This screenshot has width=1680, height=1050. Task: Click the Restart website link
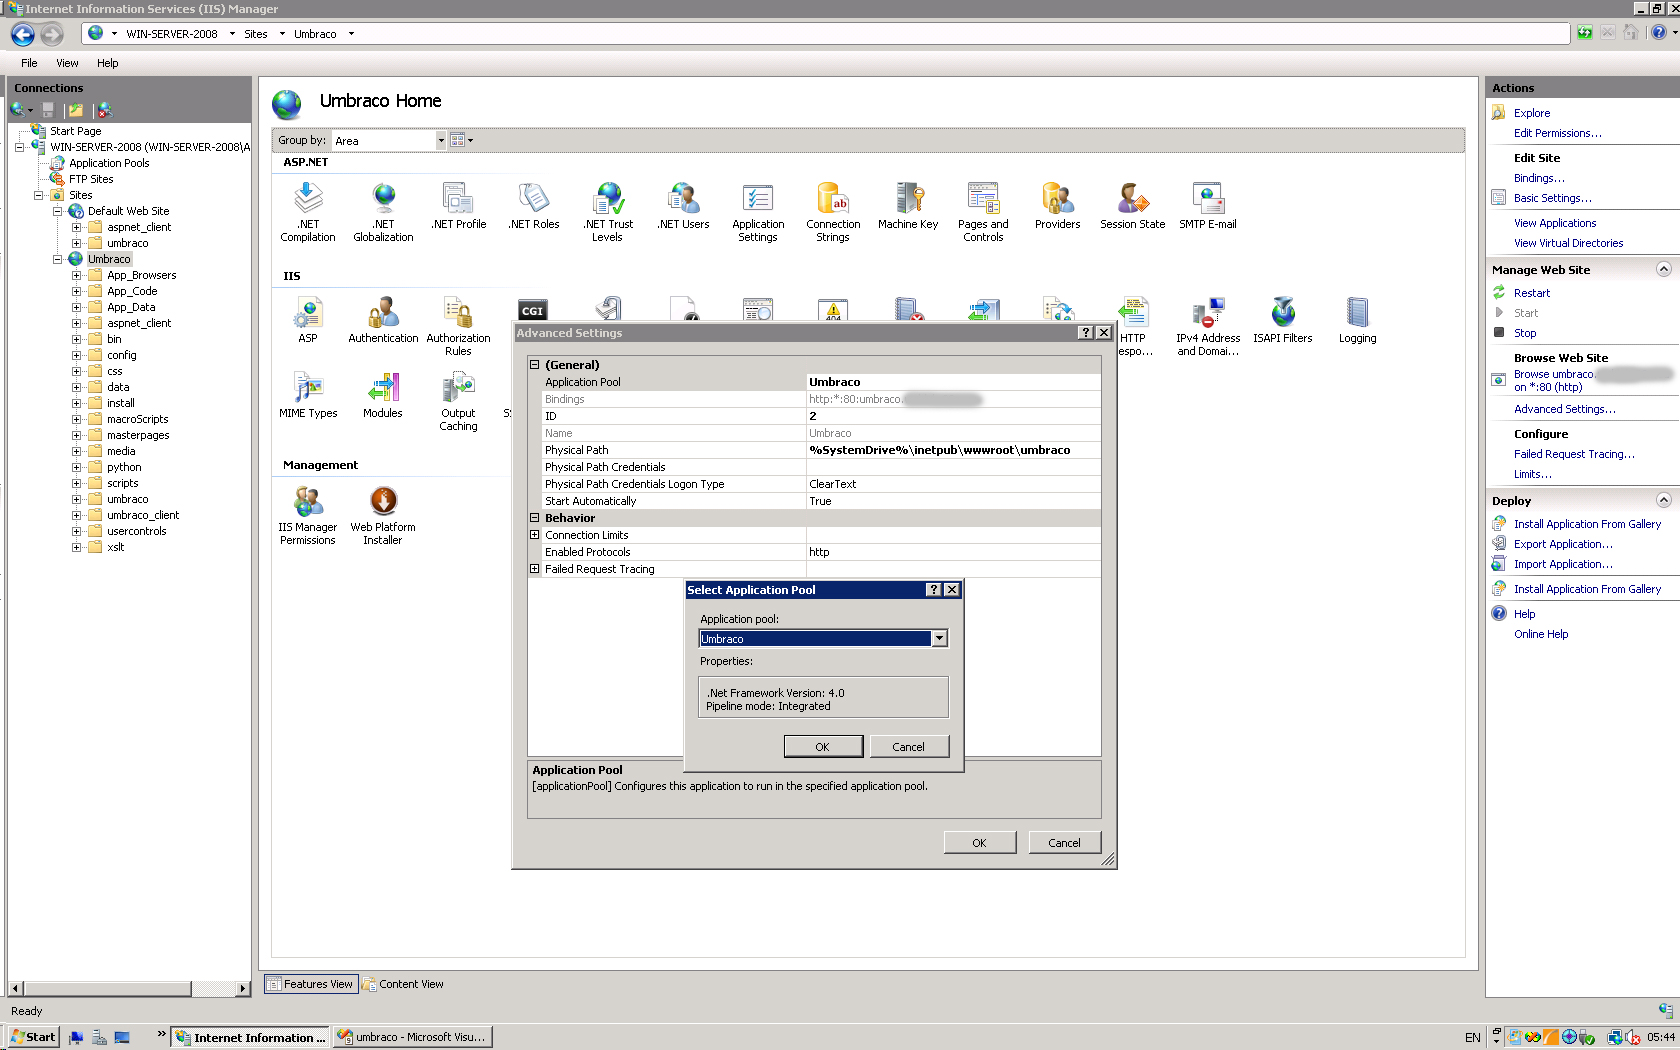click(x=1531, y=293)
